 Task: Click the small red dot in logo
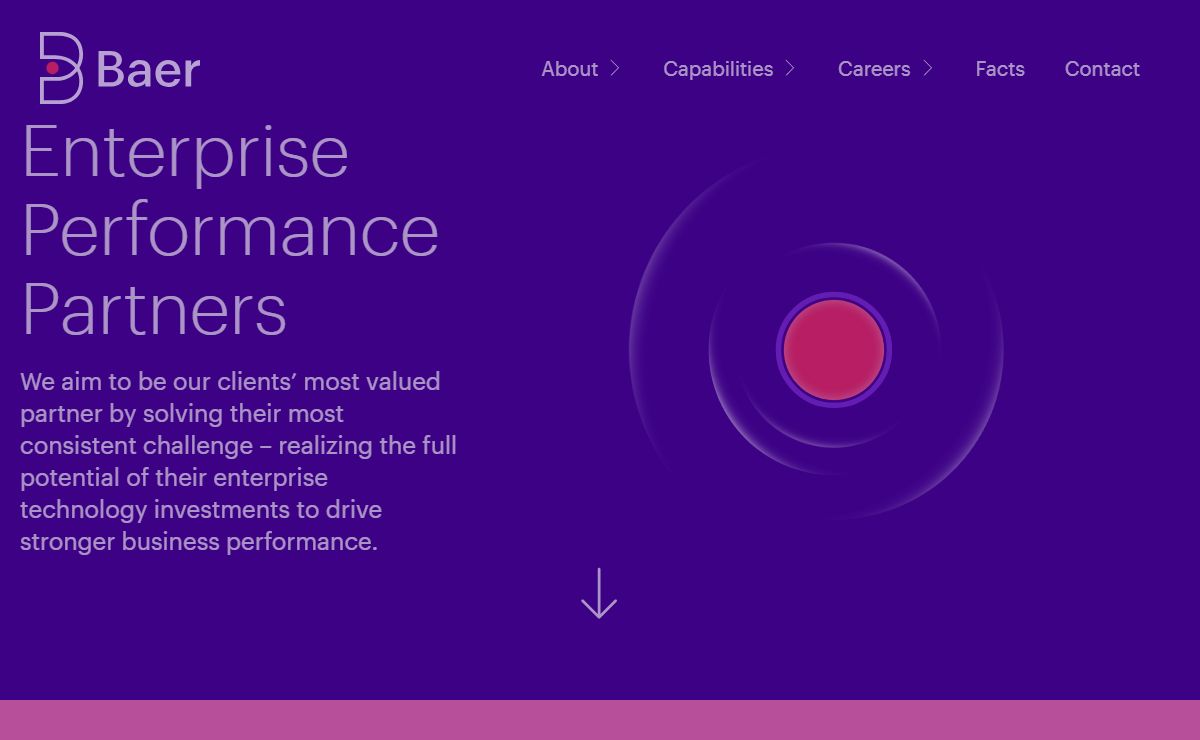[53, 68]
